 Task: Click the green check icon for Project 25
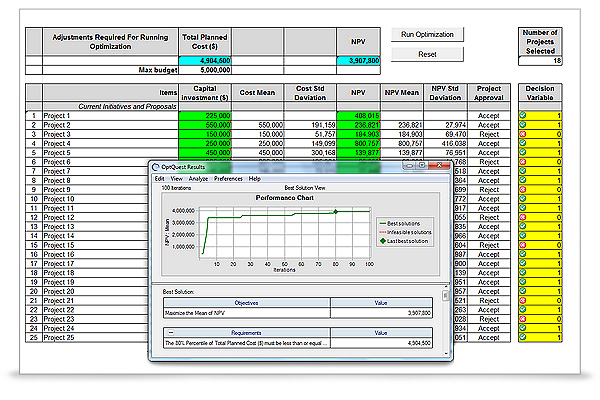[524, 338]
